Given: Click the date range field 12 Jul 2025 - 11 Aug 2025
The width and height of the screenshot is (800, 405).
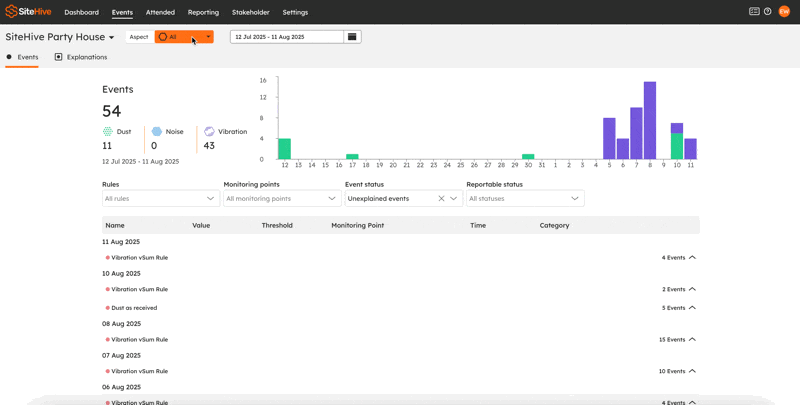Looking at the screenshot, I should click(287, 37).
